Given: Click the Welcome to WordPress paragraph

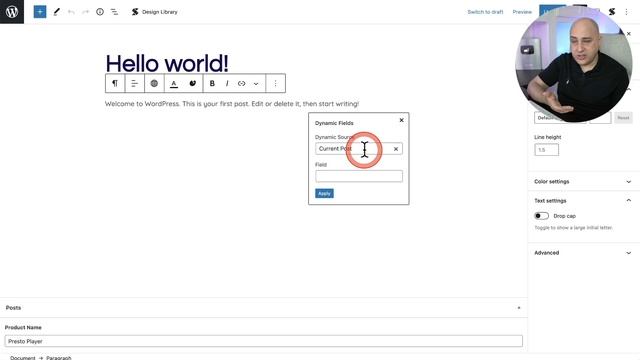Looking at the screenshot, I should coord(232,104).
